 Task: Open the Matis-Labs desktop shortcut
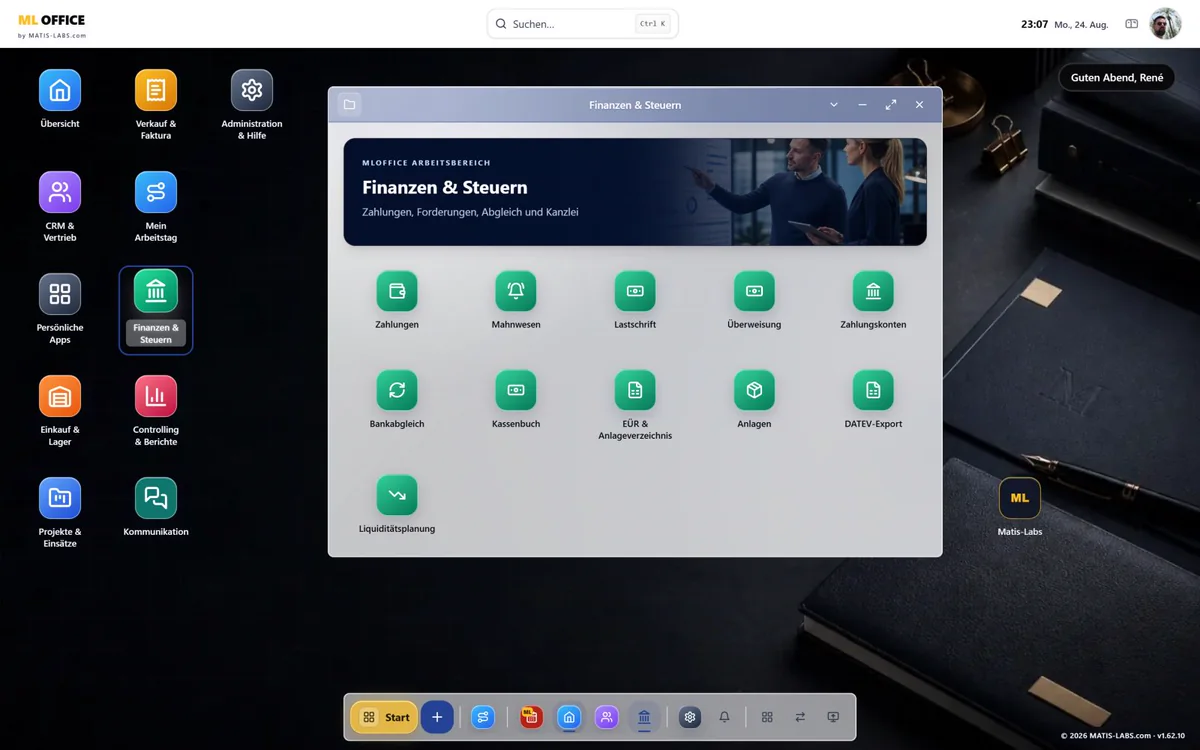1020,498
